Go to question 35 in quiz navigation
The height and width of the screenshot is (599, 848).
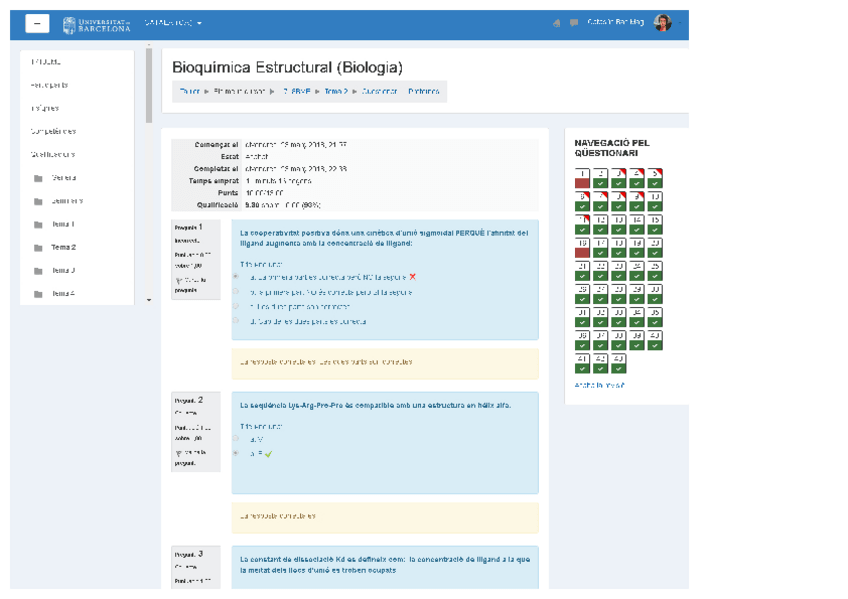(655, 317)
